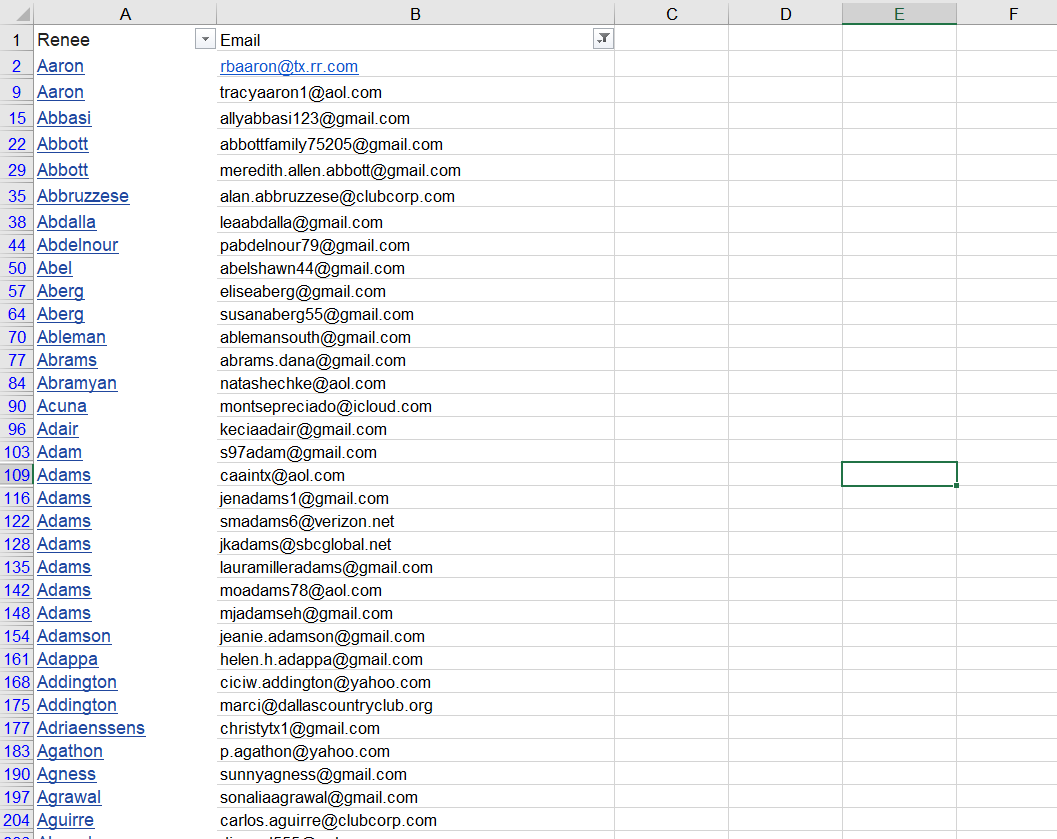Viewport: 1057px width, 839px height.
Task: Select the column C header
Action: click(671, 13)
